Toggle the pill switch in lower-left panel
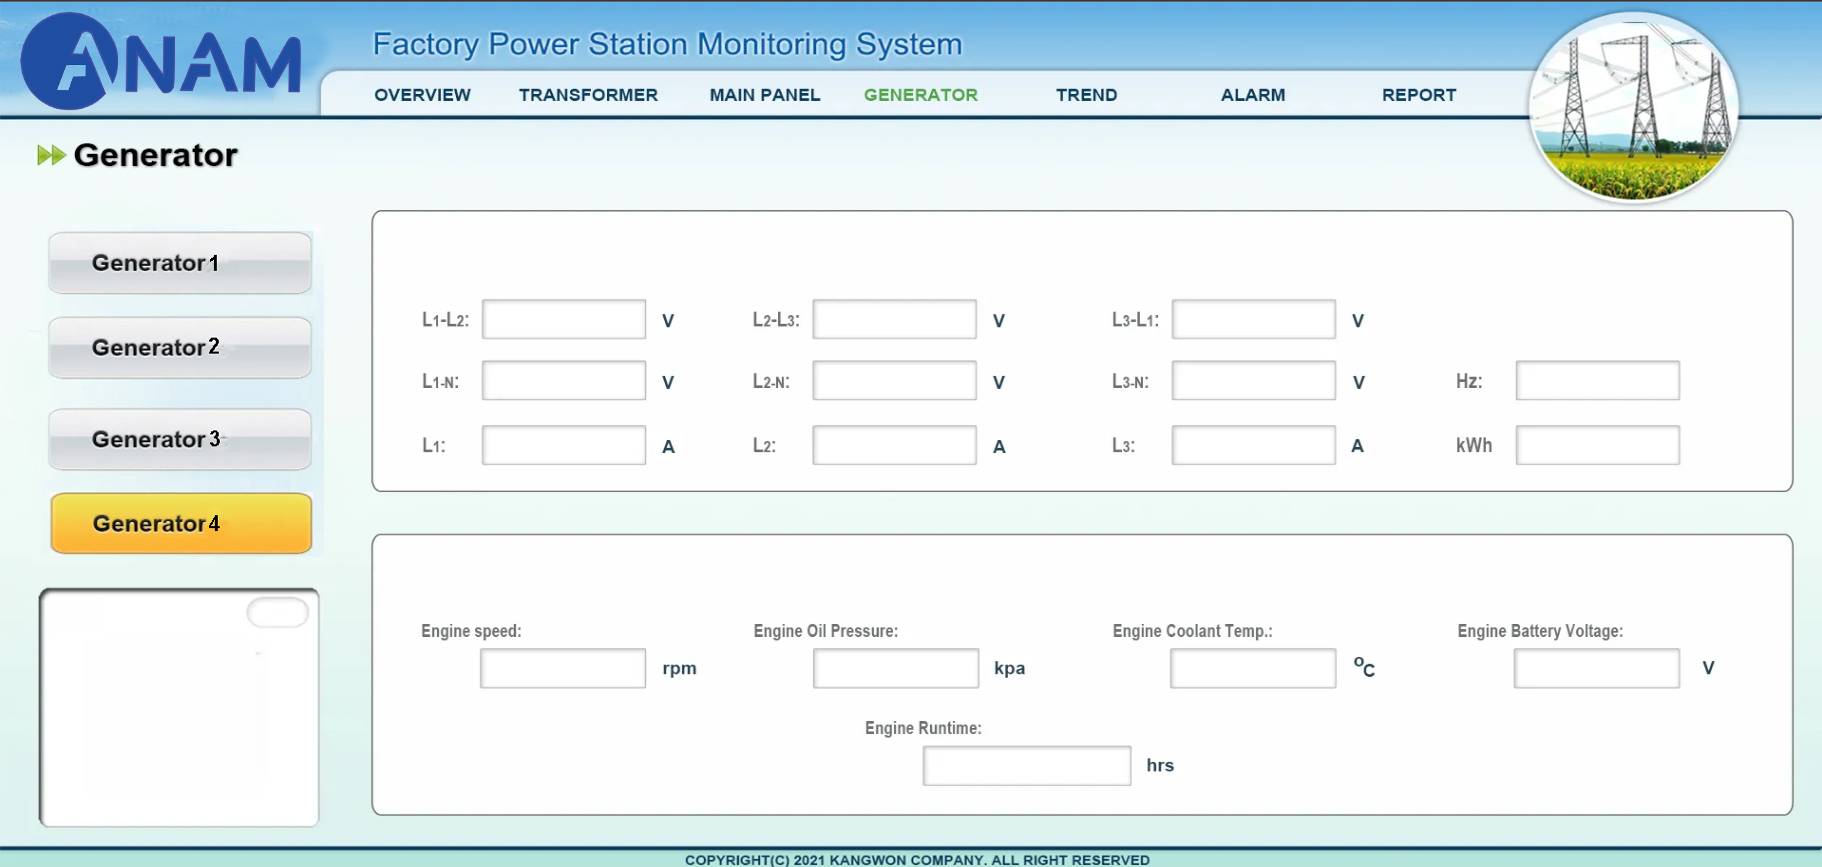Viewport: 1822px width, 867px height. (x=278, y=613)
